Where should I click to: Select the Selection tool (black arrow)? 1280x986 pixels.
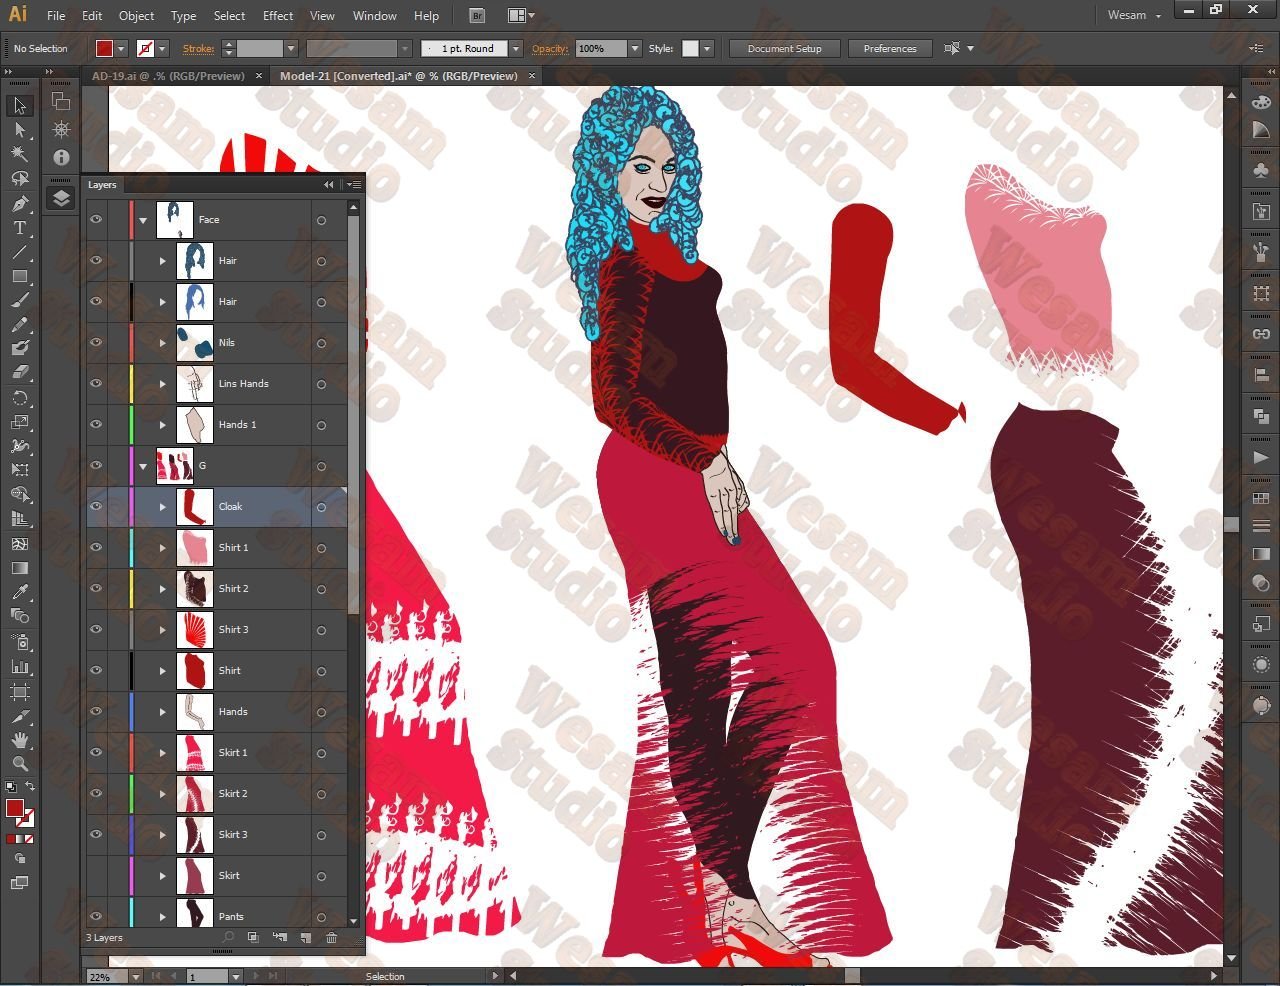(x=19, y=105)
